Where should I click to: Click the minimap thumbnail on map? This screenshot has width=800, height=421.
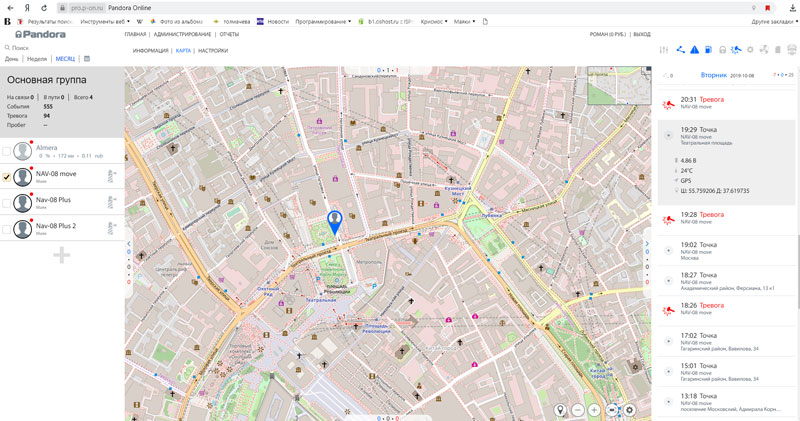(619, 85)
